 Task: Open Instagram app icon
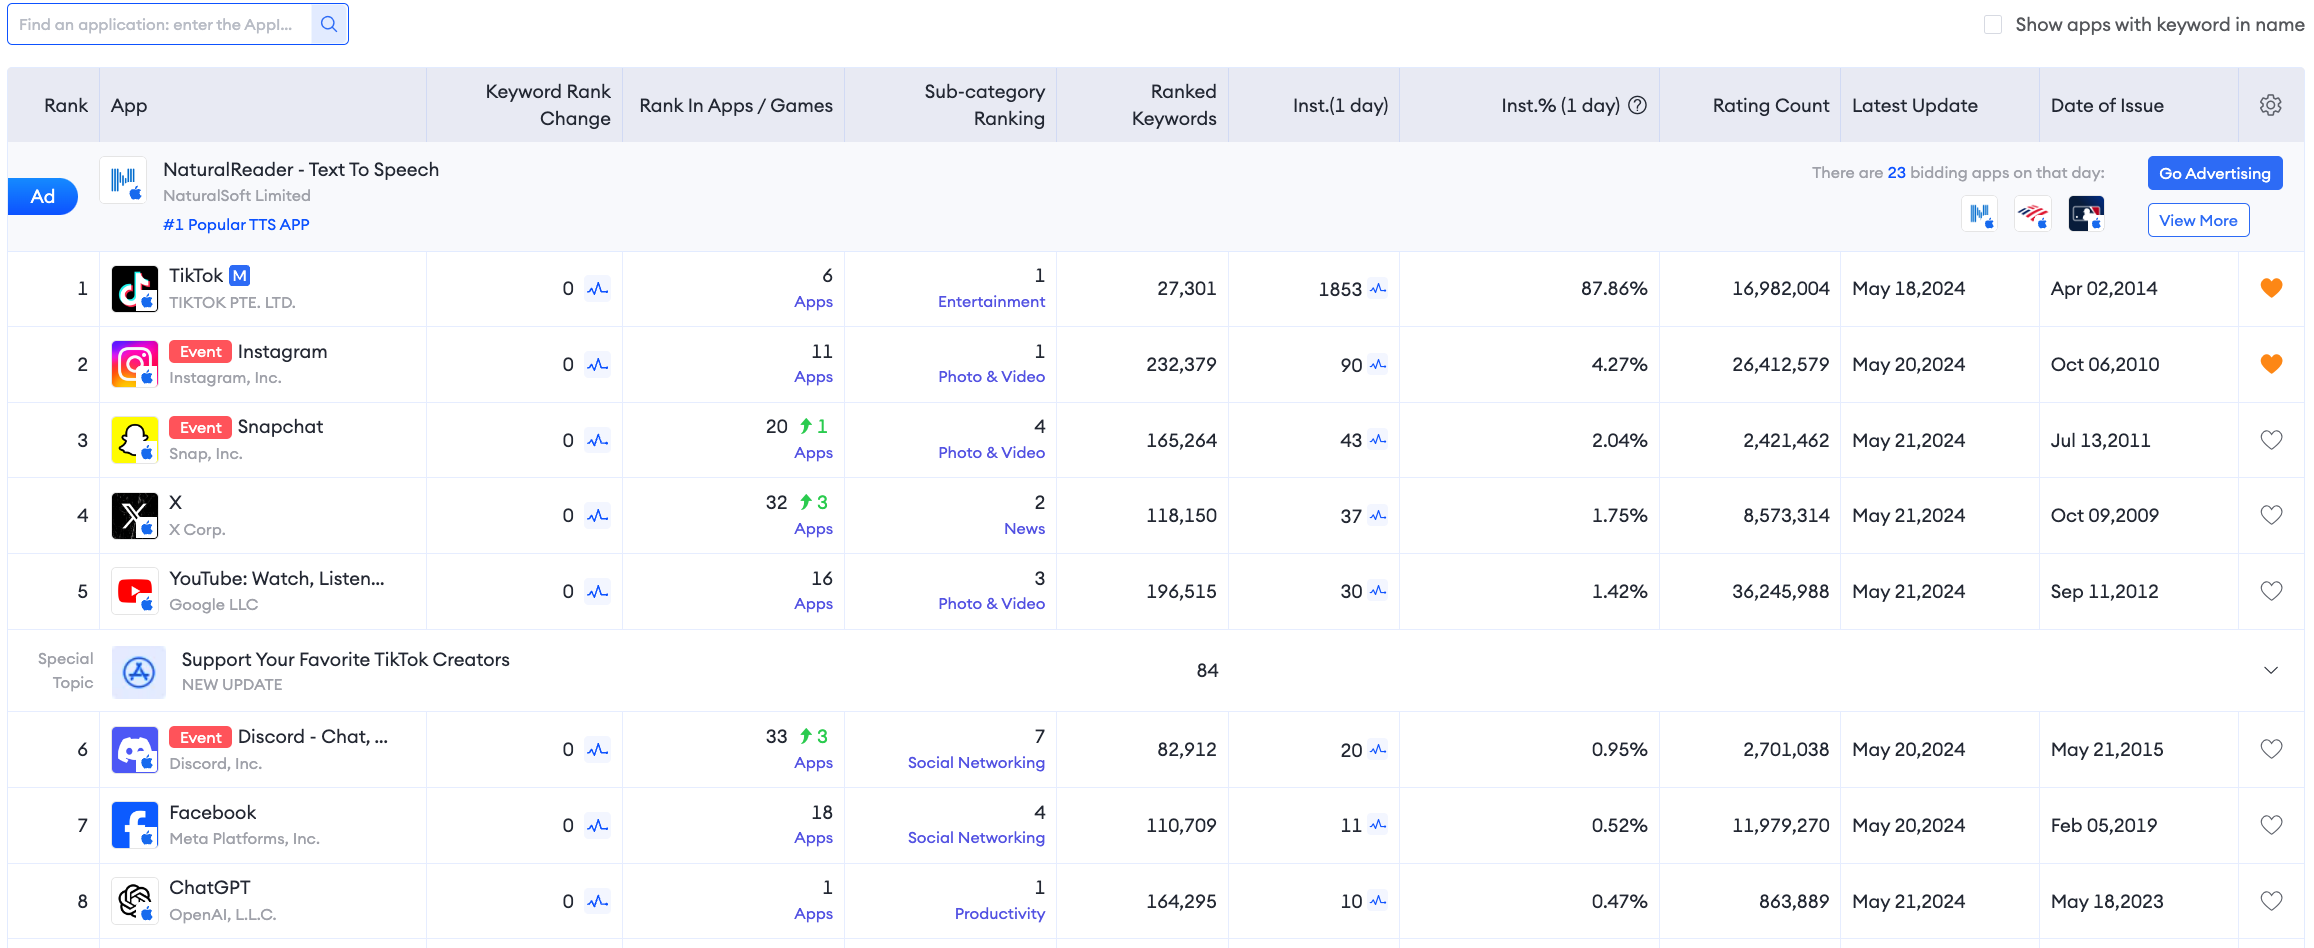coord(135,364)
